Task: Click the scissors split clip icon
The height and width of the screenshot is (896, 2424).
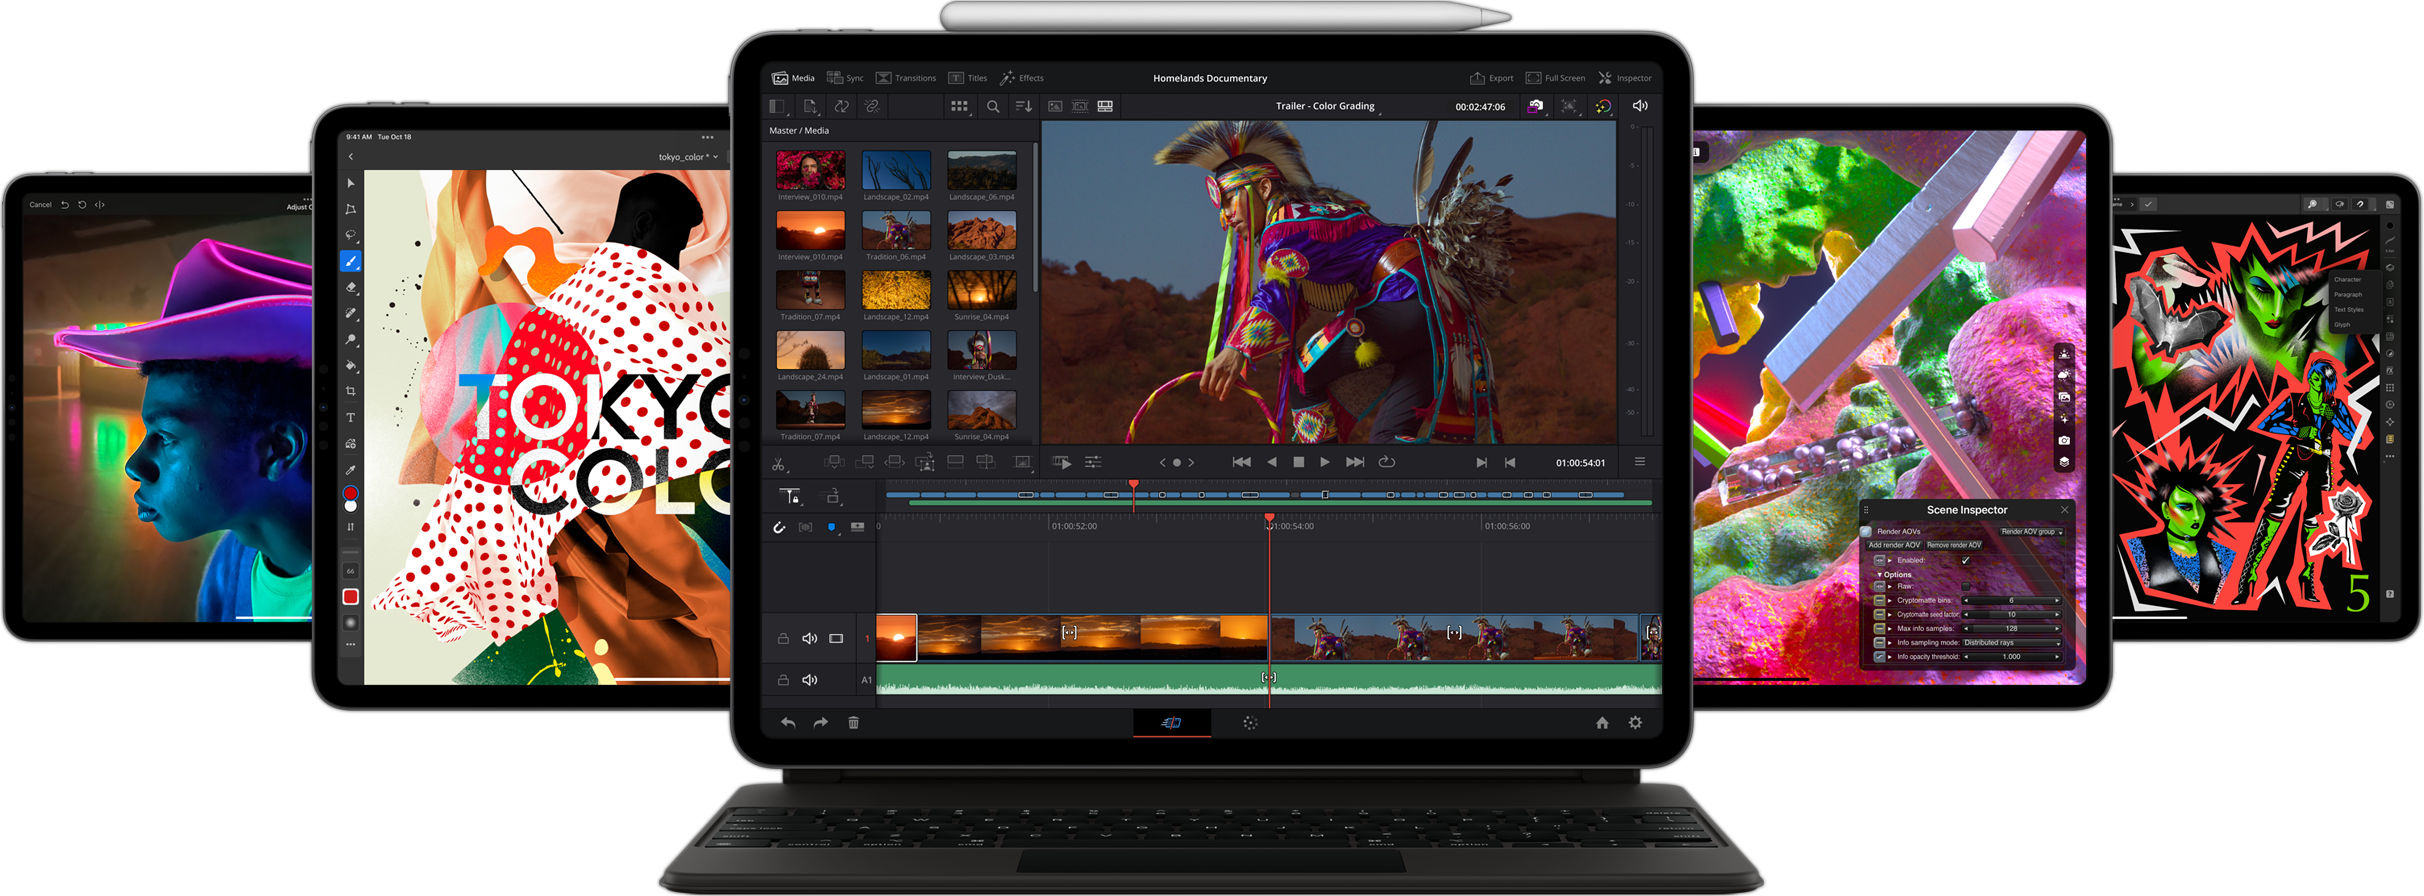Action: pos(778,463)
